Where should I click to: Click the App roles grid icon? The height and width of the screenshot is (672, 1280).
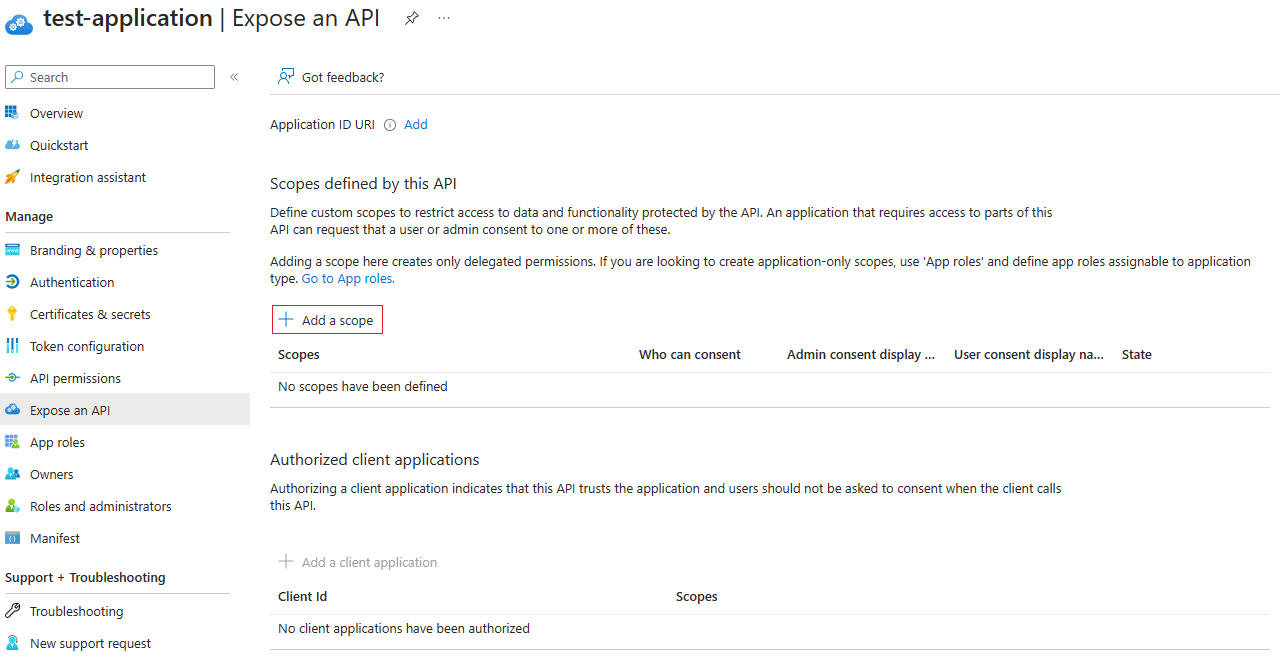pyautogui.click(x=12, y=442)
